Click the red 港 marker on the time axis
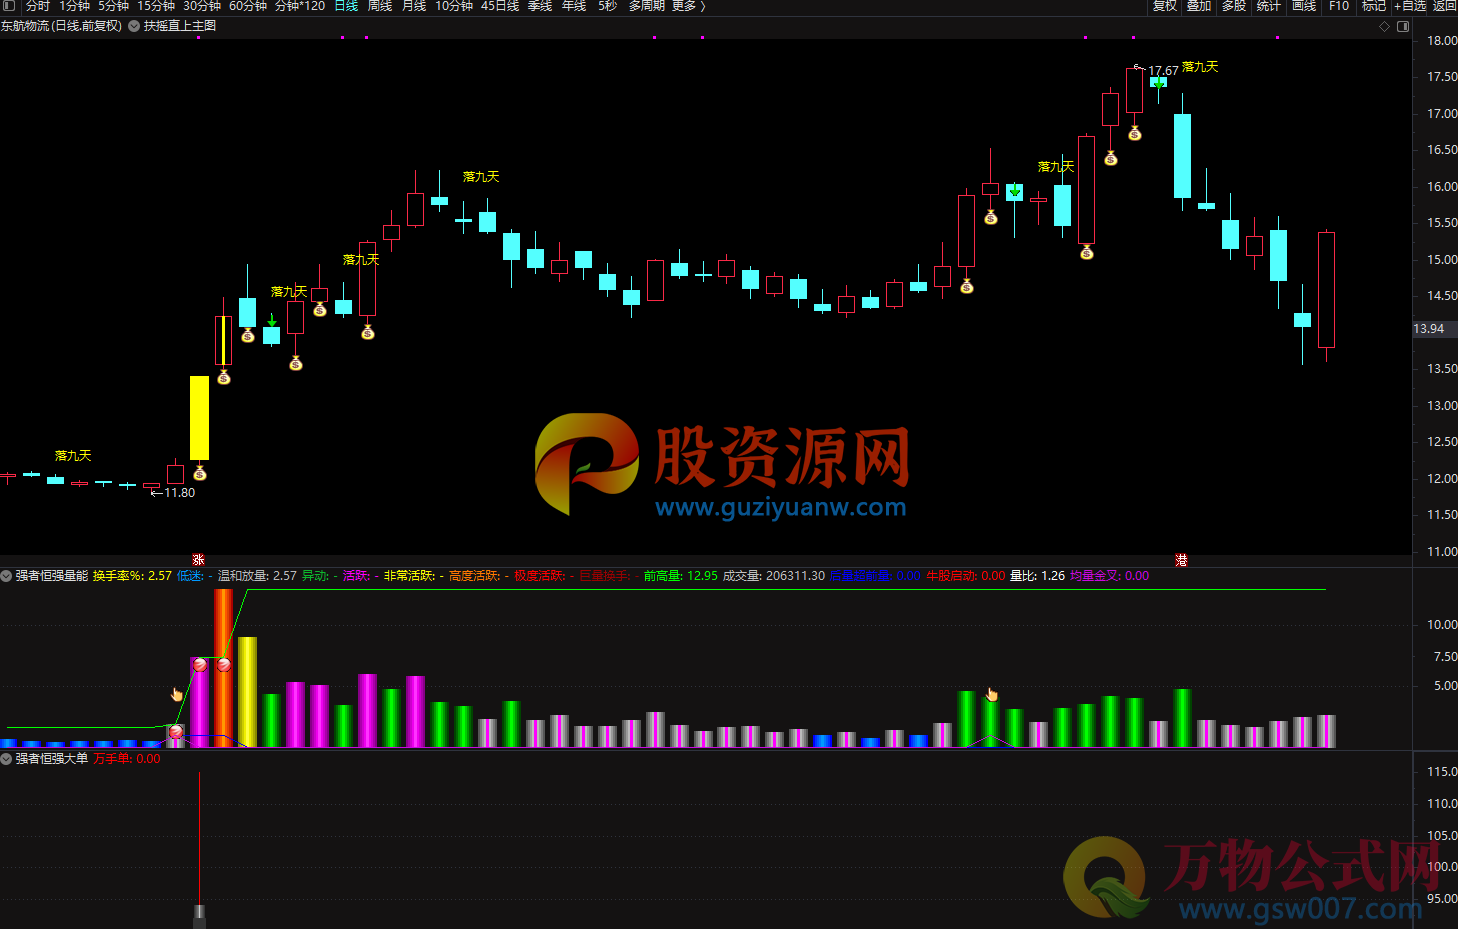 tap(1181, 560)
